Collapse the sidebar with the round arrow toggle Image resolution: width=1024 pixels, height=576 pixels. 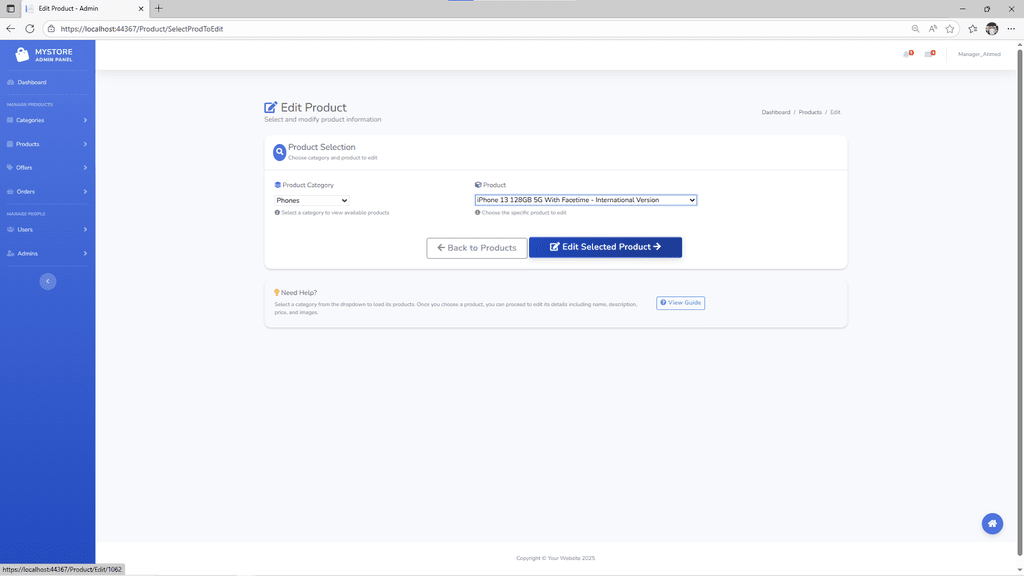click(47, 282)
